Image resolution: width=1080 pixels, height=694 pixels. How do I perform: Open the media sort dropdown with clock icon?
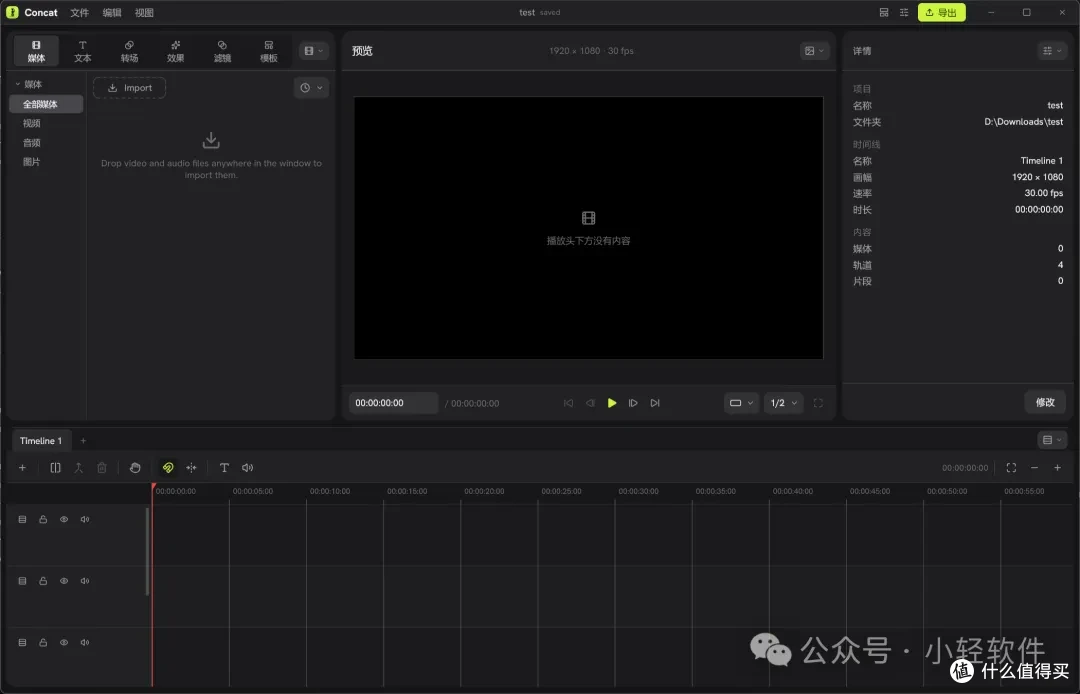tap(311, 87)
